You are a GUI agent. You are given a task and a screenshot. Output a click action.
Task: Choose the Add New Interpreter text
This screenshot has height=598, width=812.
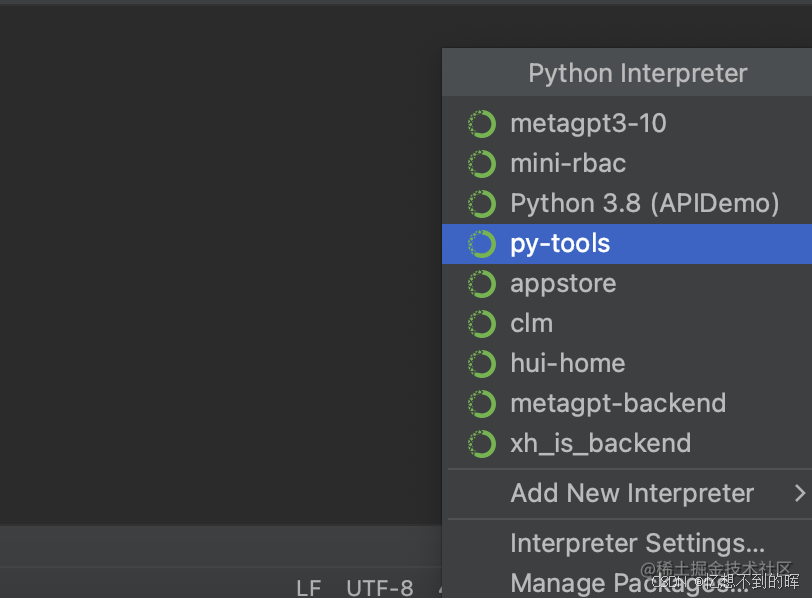[x=632, y=493]
